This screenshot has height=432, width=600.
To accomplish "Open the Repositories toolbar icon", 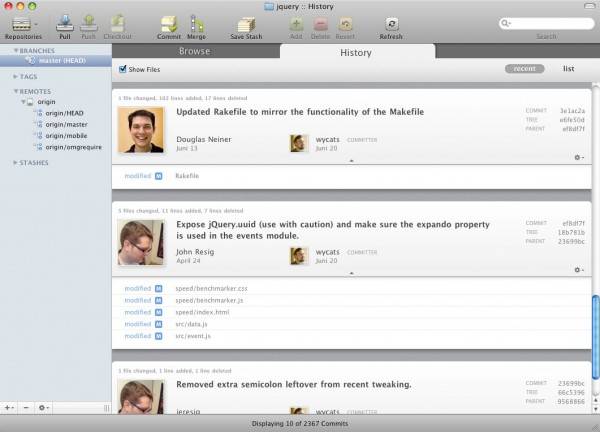I will click(21, 25).
